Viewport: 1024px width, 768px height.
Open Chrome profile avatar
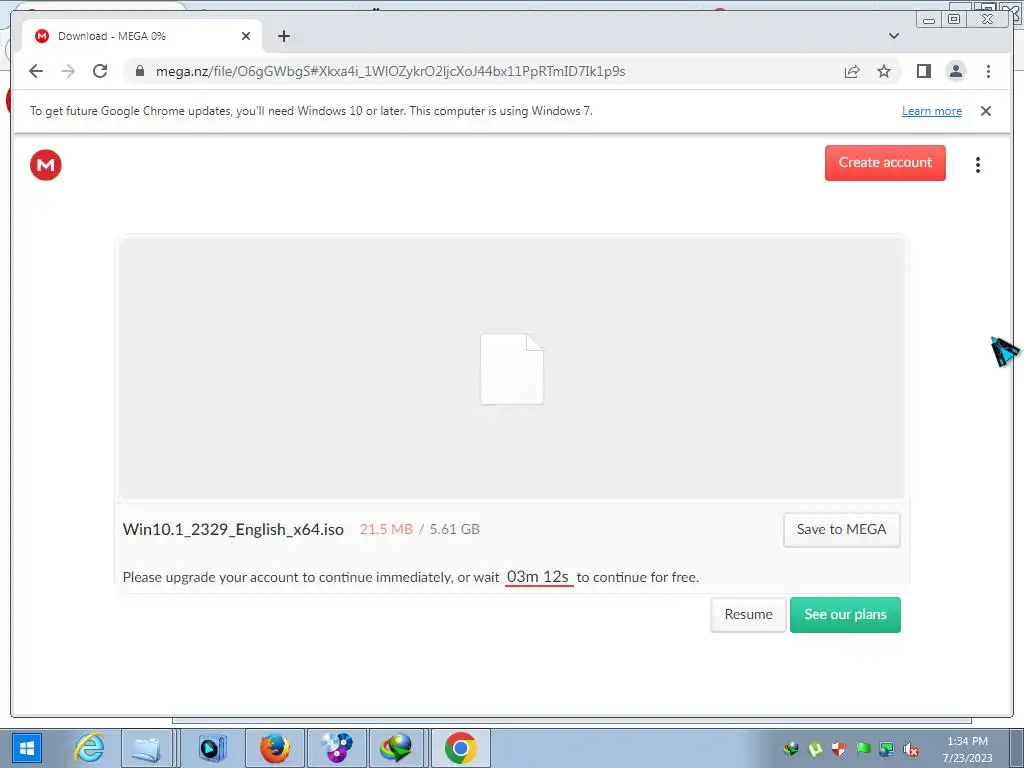955,71
